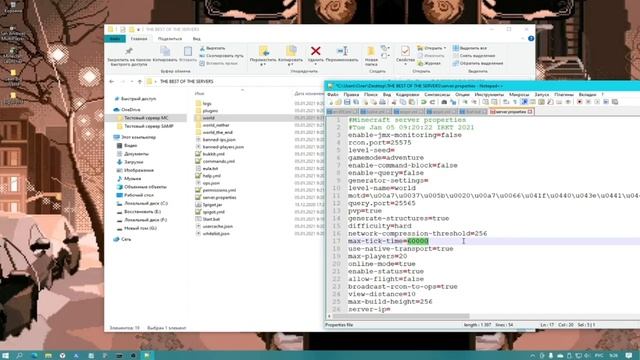
Task: Open Локальный диск (C:) in Explorer sidebar
Action: (146, 203)
